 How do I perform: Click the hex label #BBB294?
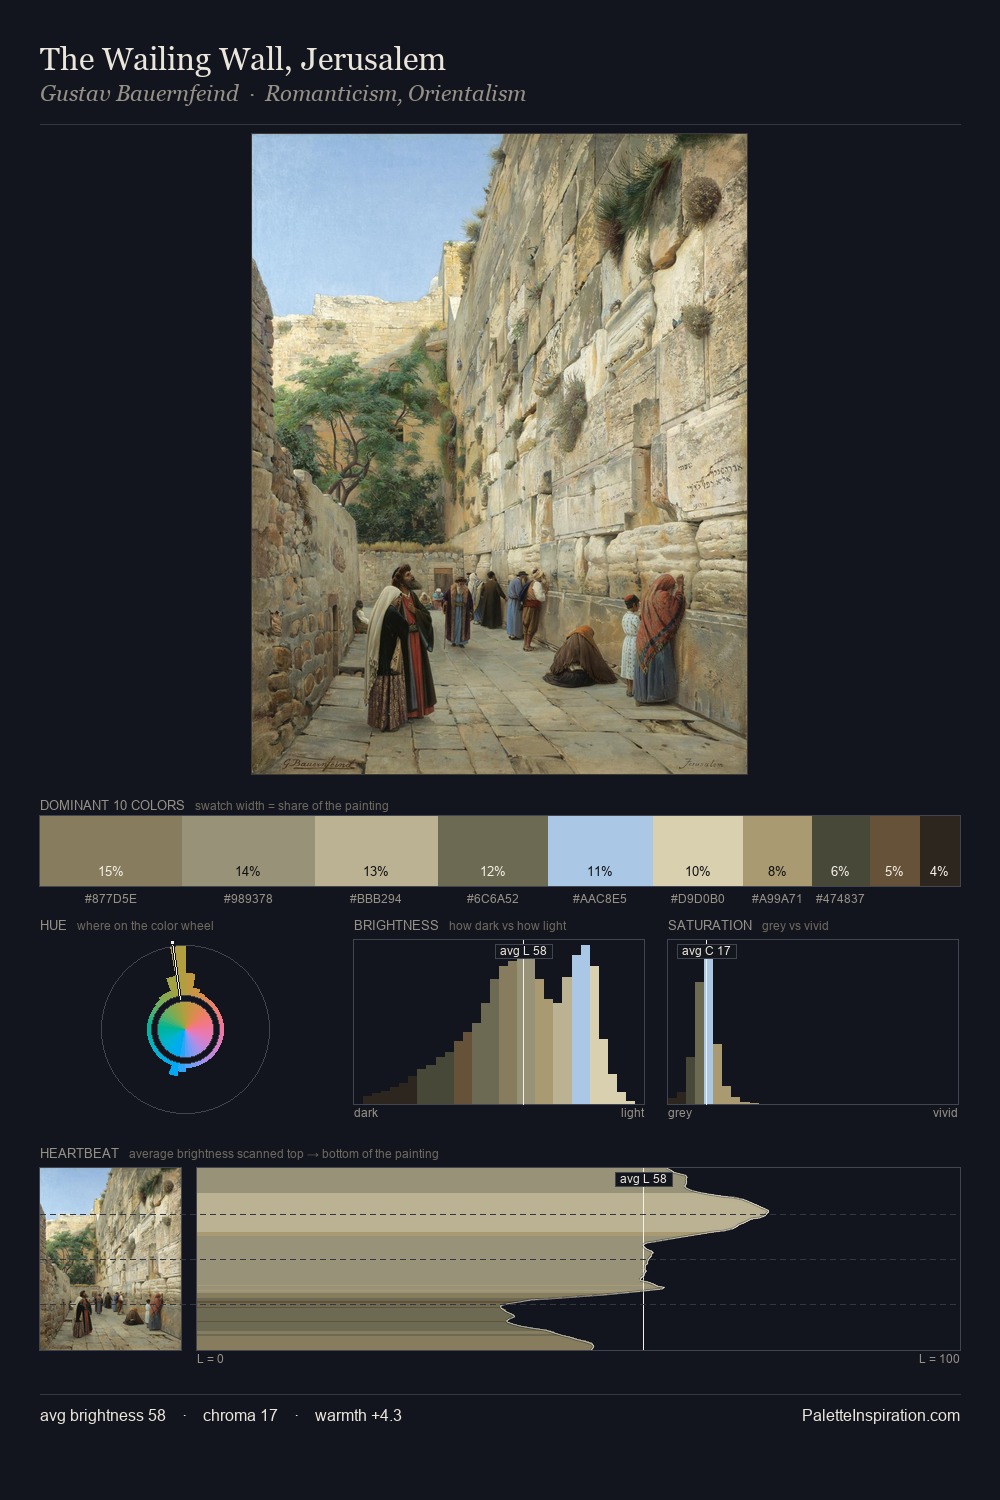tap(376, 899)
